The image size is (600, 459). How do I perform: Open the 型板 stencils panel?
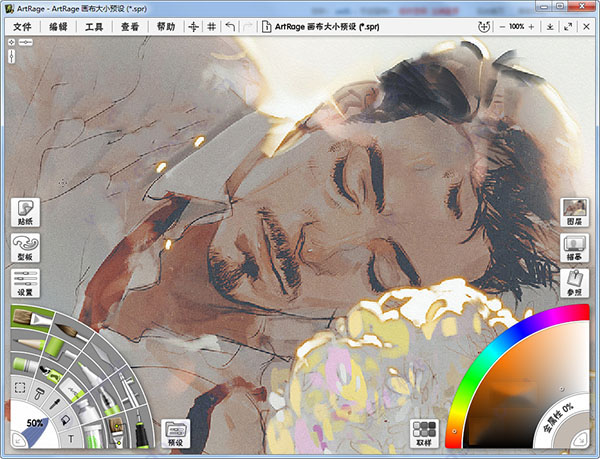[25, 247]
